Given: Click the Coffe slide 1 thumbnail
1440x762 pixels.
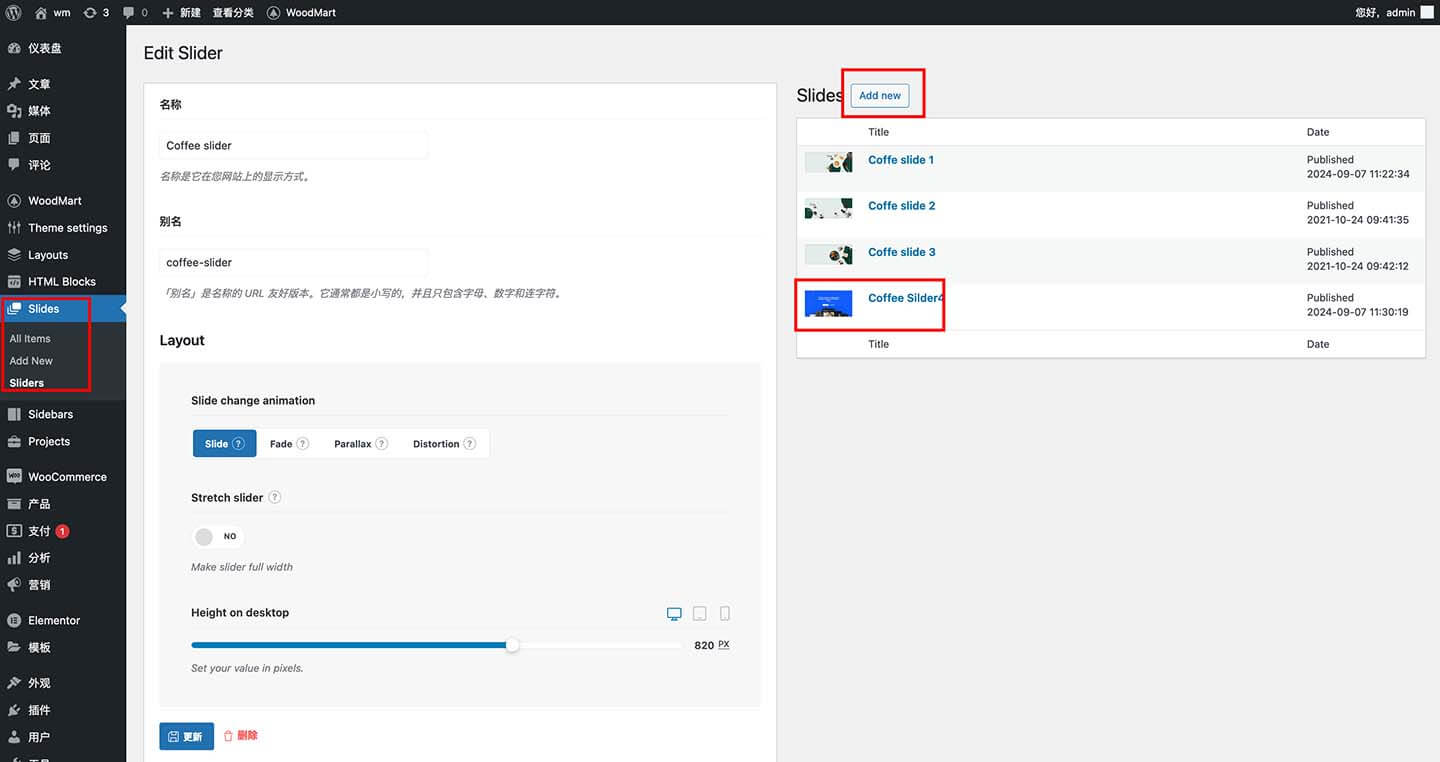Looking at the screenshot, I should pyautogui.click(x=829, y=162).
